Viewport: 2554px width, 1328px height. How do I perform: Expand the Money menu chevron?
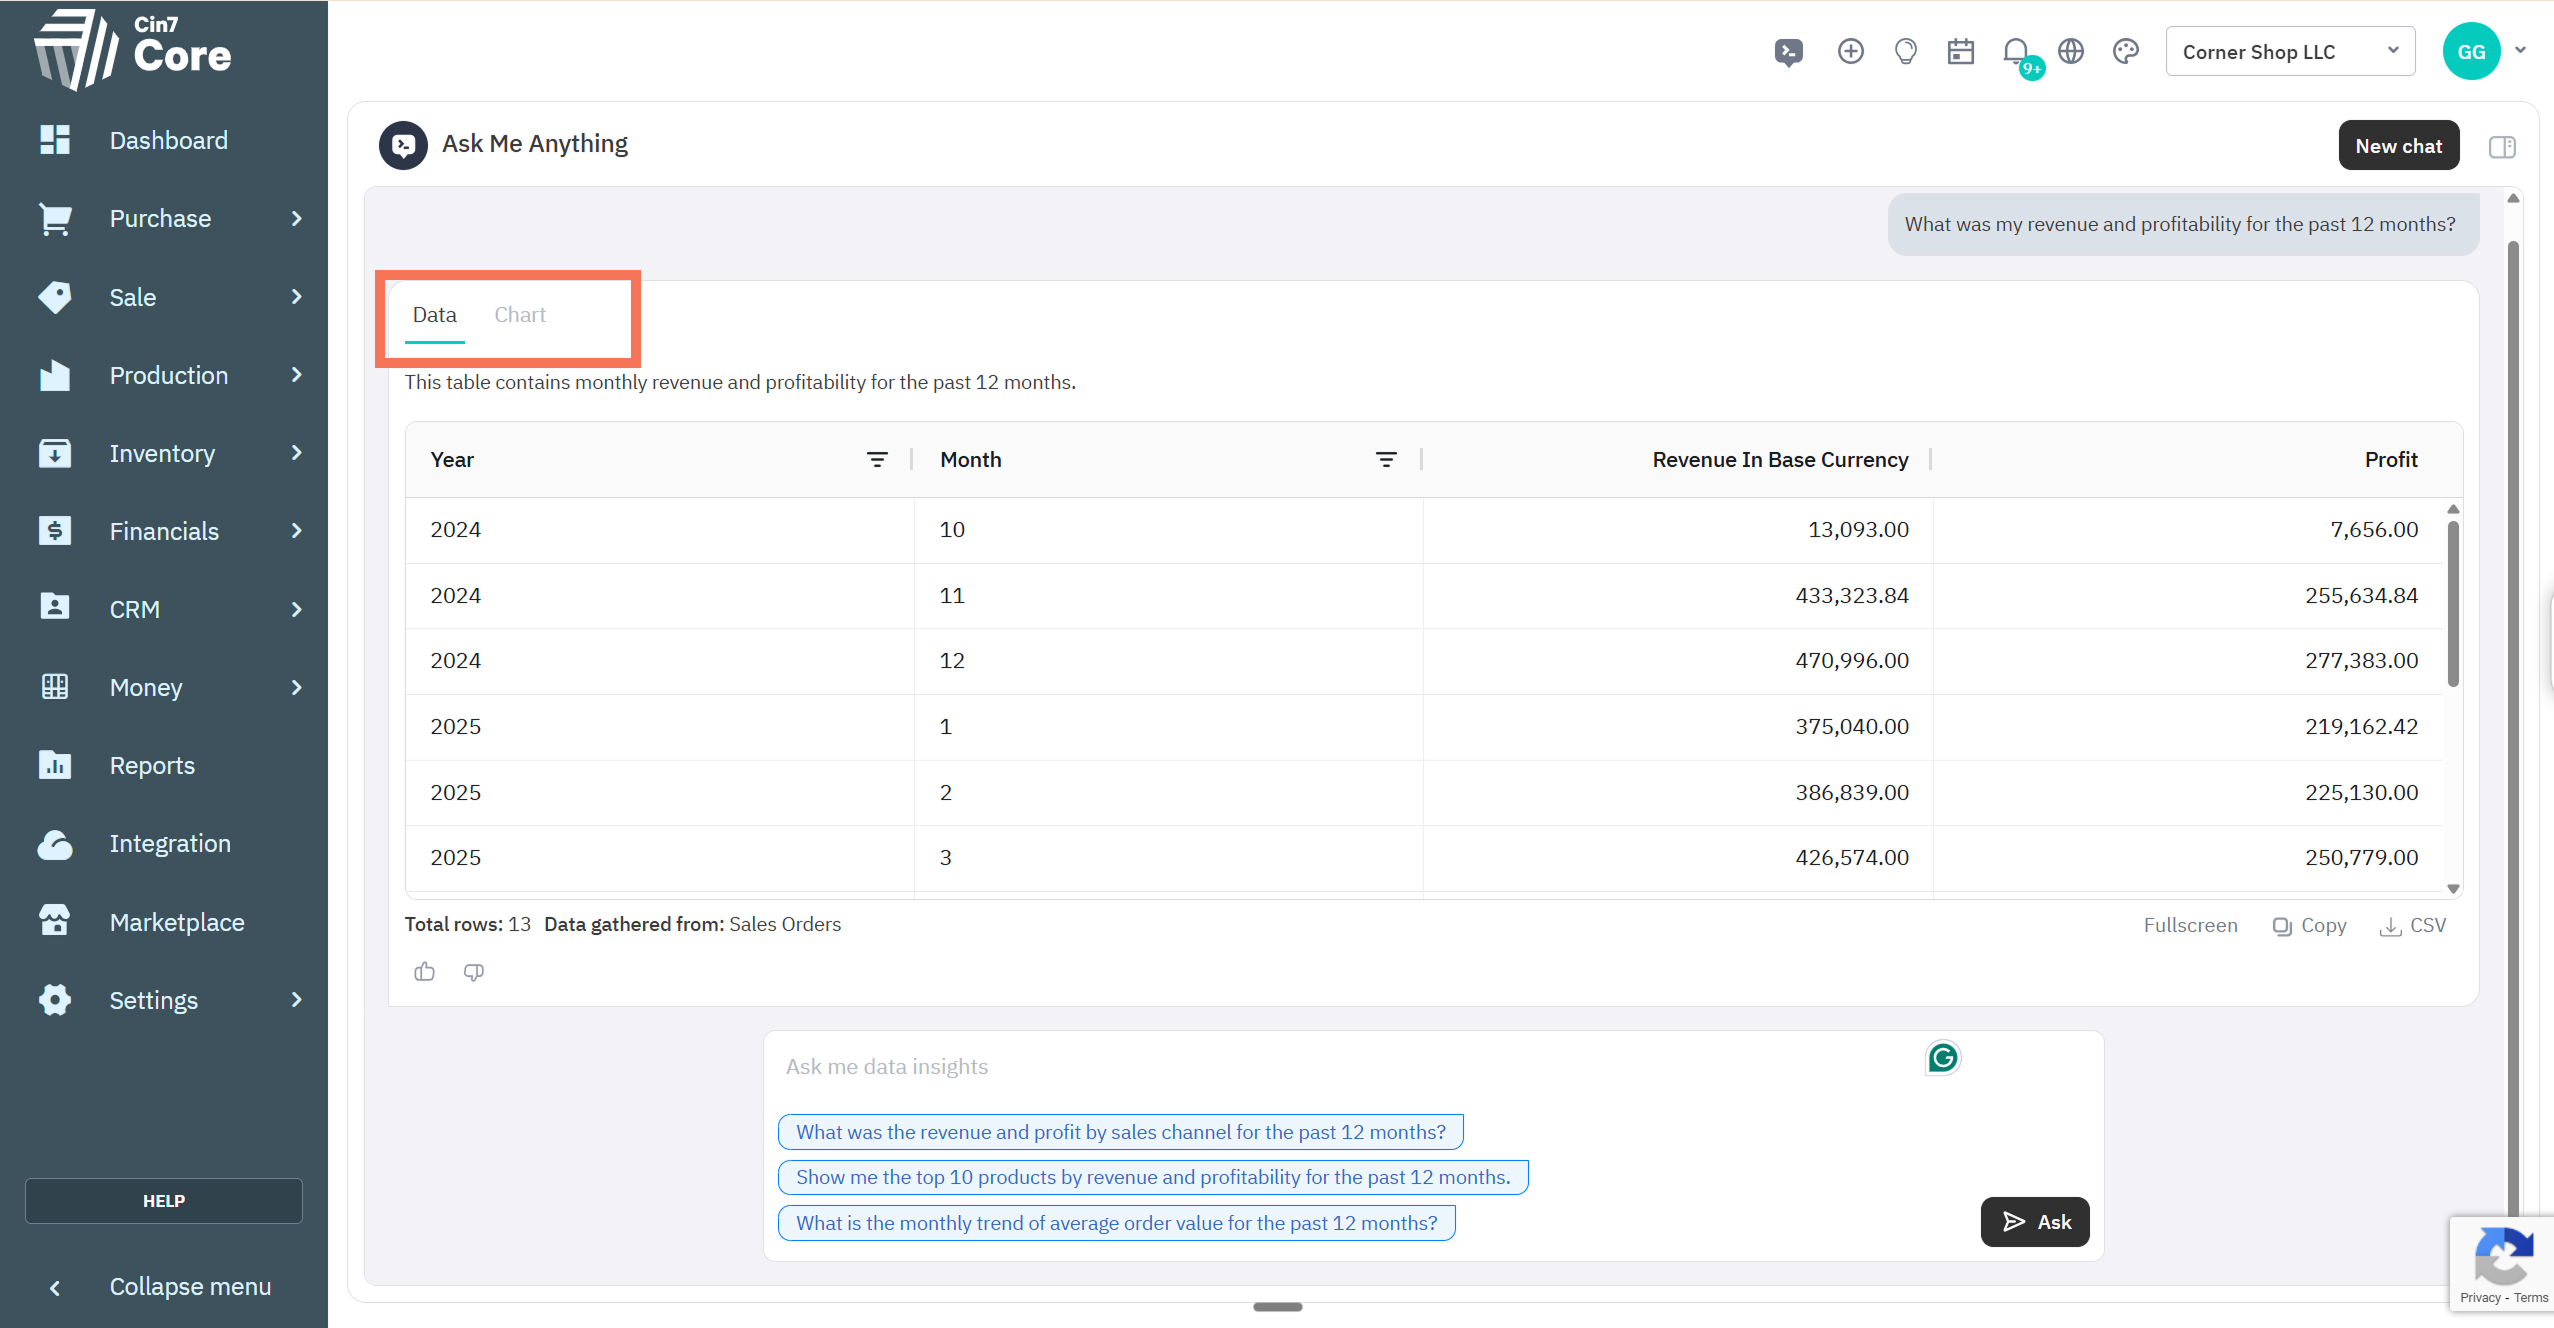tap(297, 687)
